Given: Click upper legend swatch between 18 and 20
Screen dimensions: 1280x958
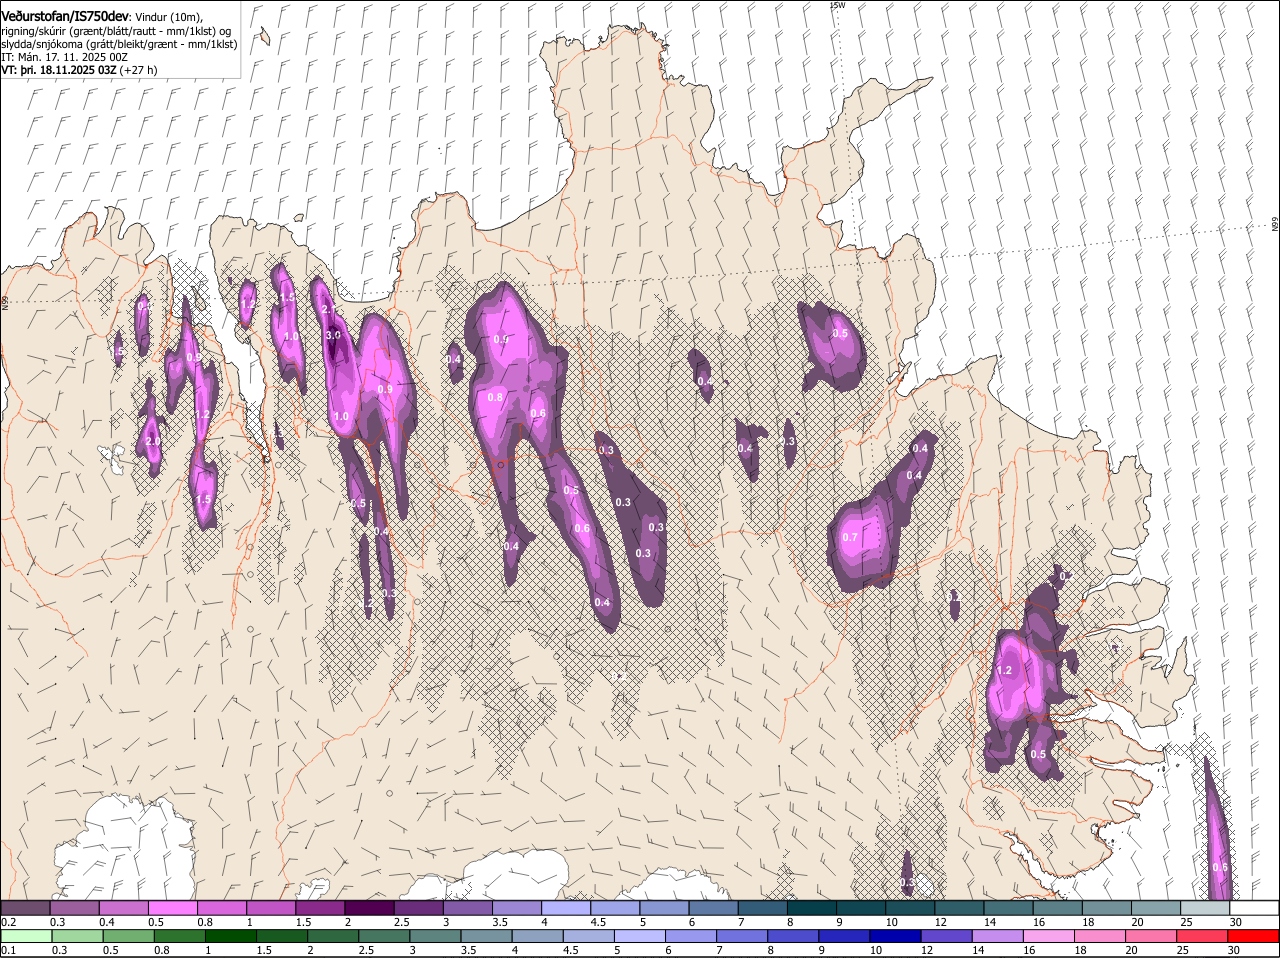Looking at the screenshot, I should [1106, 907].
